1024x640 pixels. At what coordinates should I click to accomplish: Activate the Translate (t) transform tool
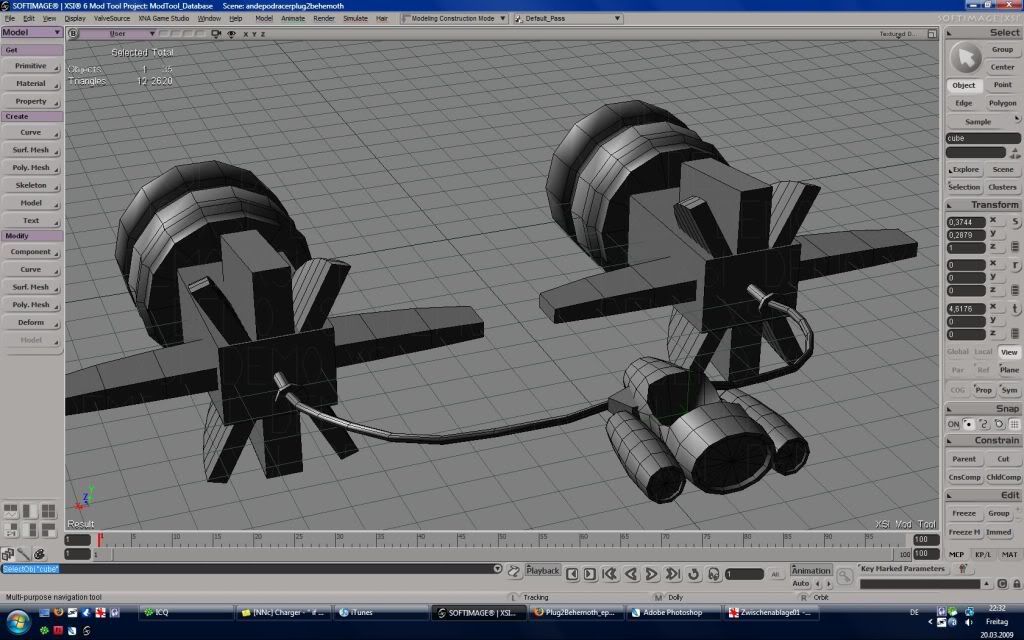(x=1015, y=309)
